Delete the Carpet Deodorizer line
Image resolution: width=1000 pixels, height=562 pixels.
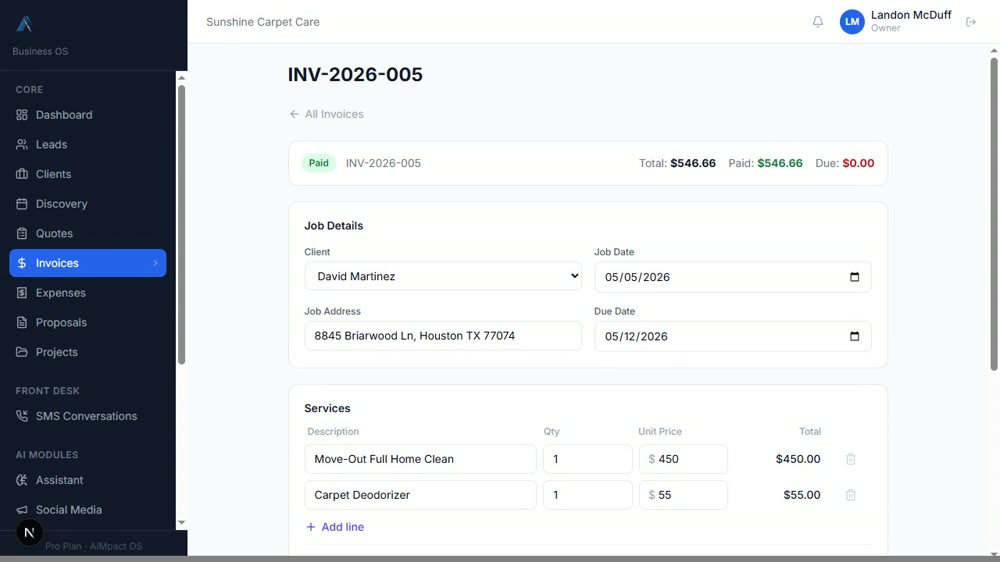pos(850,495)
